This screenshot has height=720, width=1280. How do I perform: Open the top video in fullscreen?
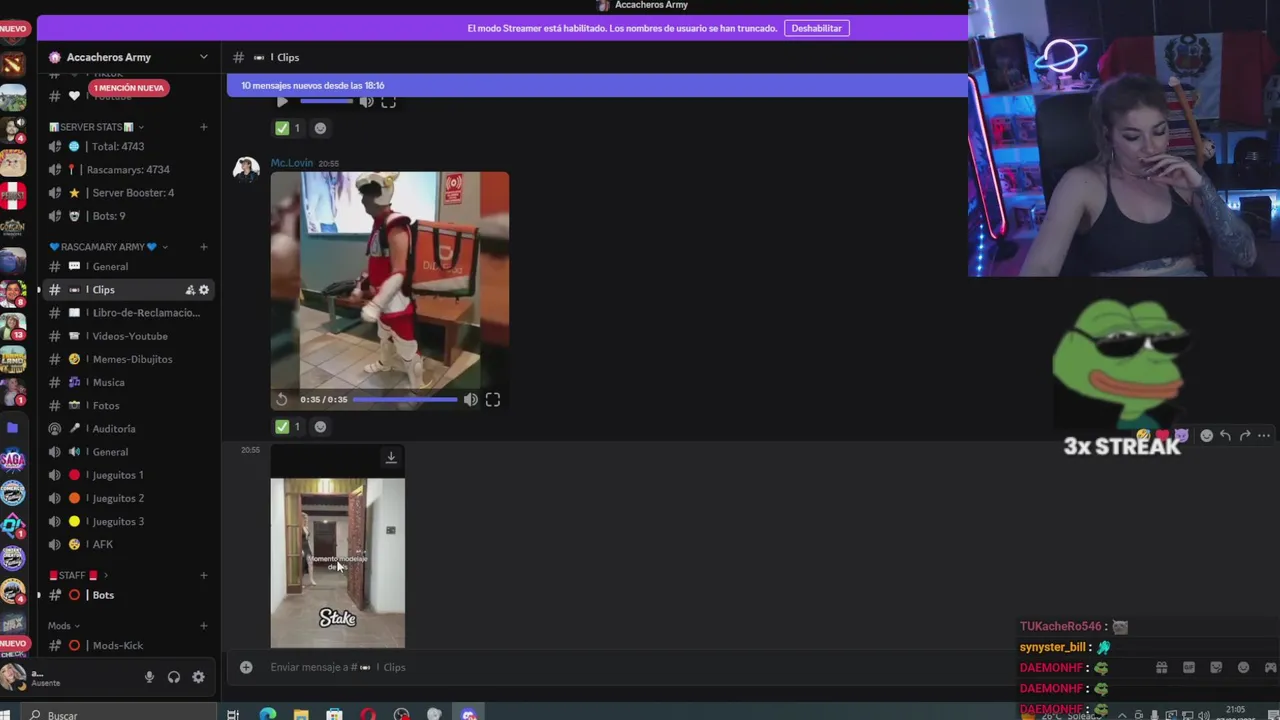pyautogui.click(x=389, y=102)
